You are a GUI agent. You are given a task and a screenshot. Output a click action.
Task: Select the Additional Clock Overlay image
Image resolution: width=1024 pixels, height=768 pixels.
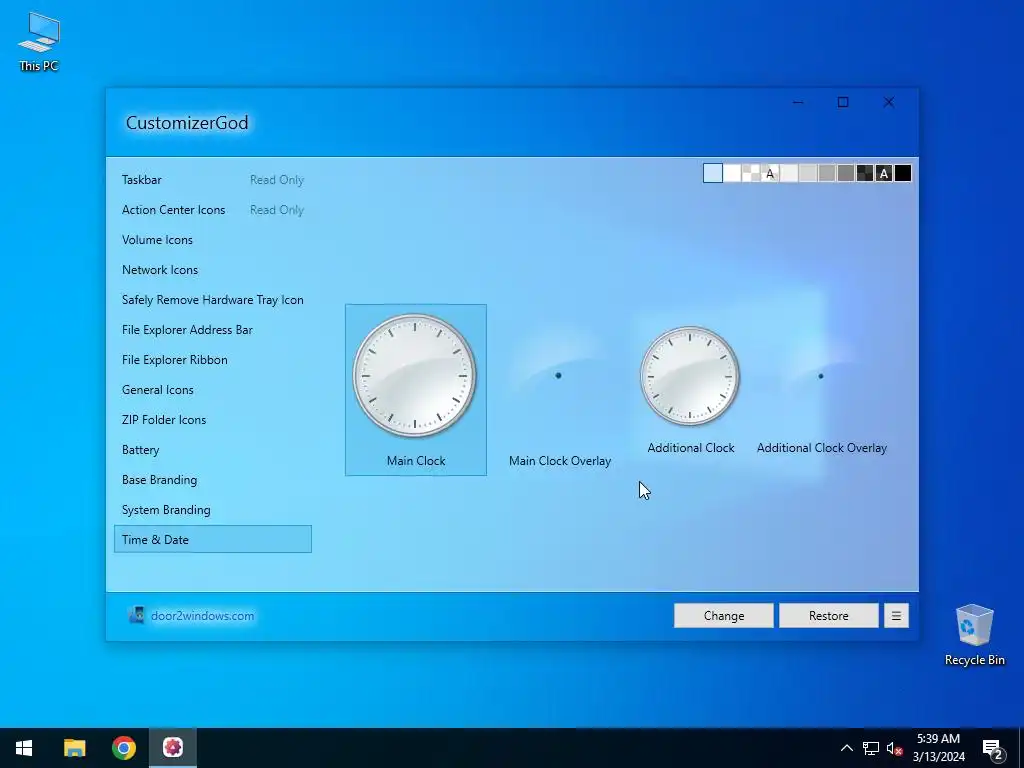[822, 389]
